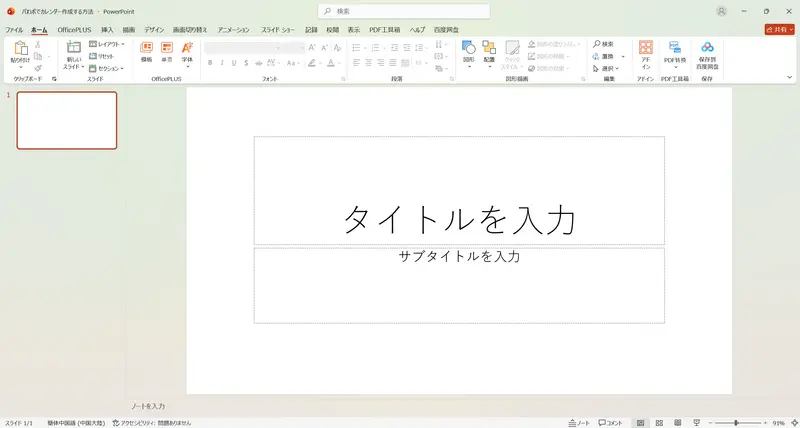Click the bullet list icon

pyautogui.click(x=356, y=48)
